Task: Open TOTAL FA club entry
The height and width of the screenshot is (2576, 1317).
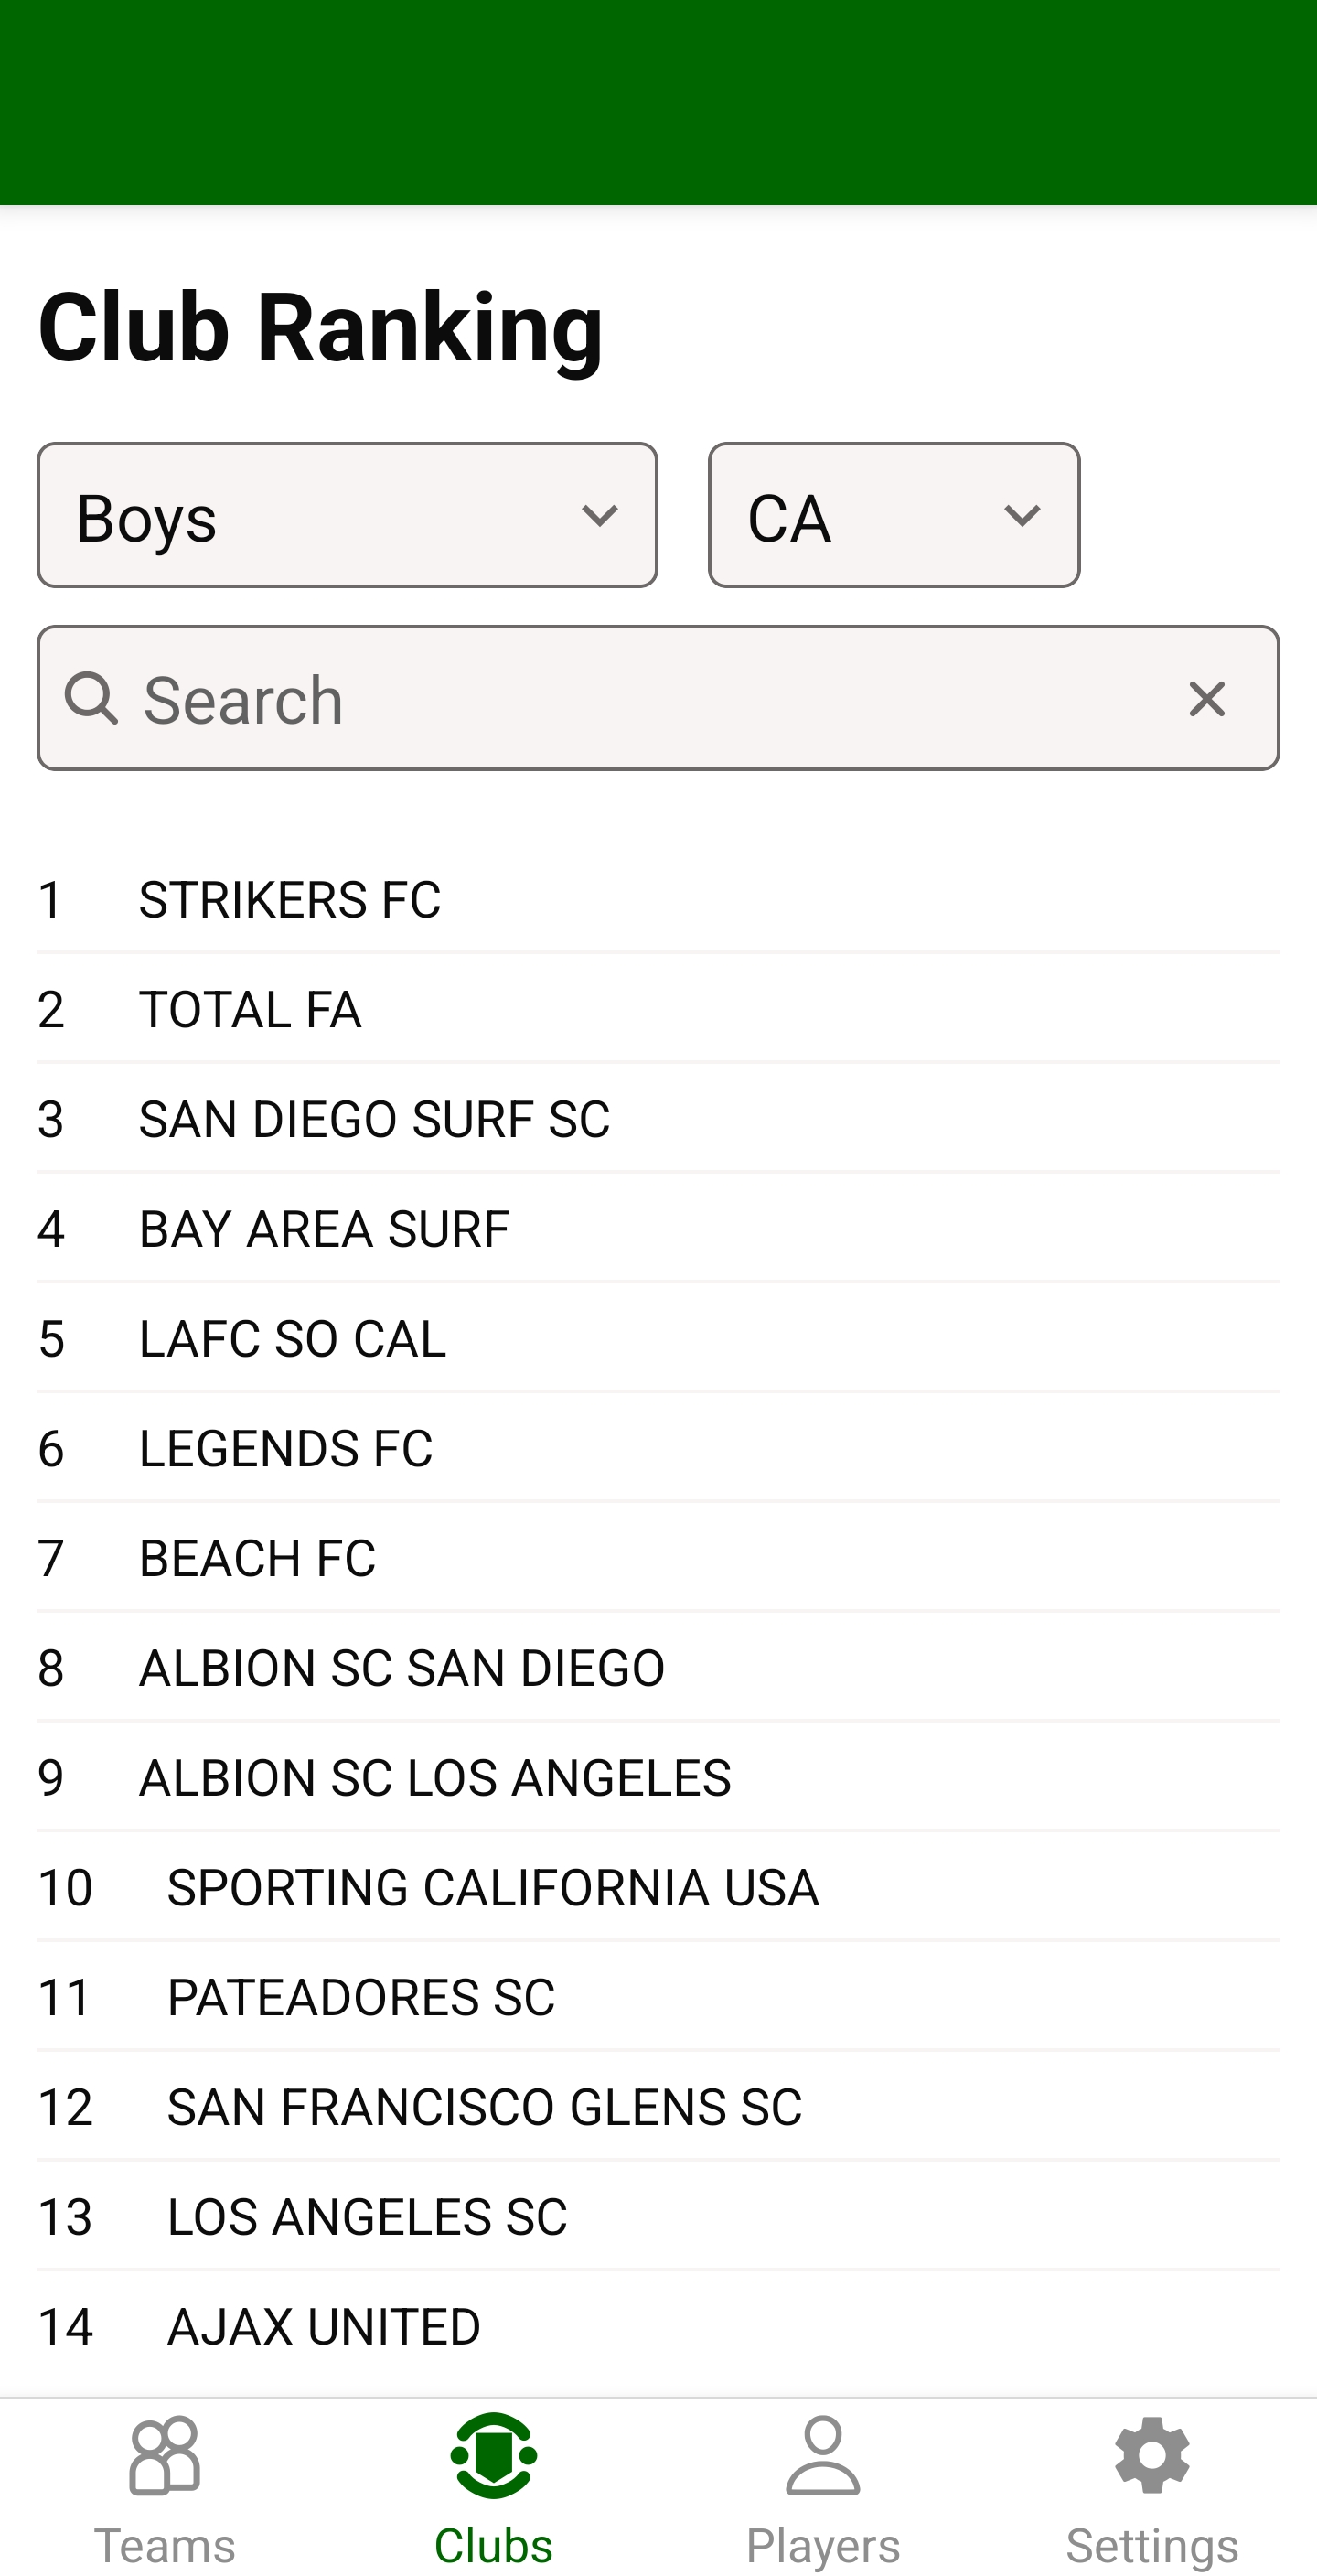Action: [250, 1009]
